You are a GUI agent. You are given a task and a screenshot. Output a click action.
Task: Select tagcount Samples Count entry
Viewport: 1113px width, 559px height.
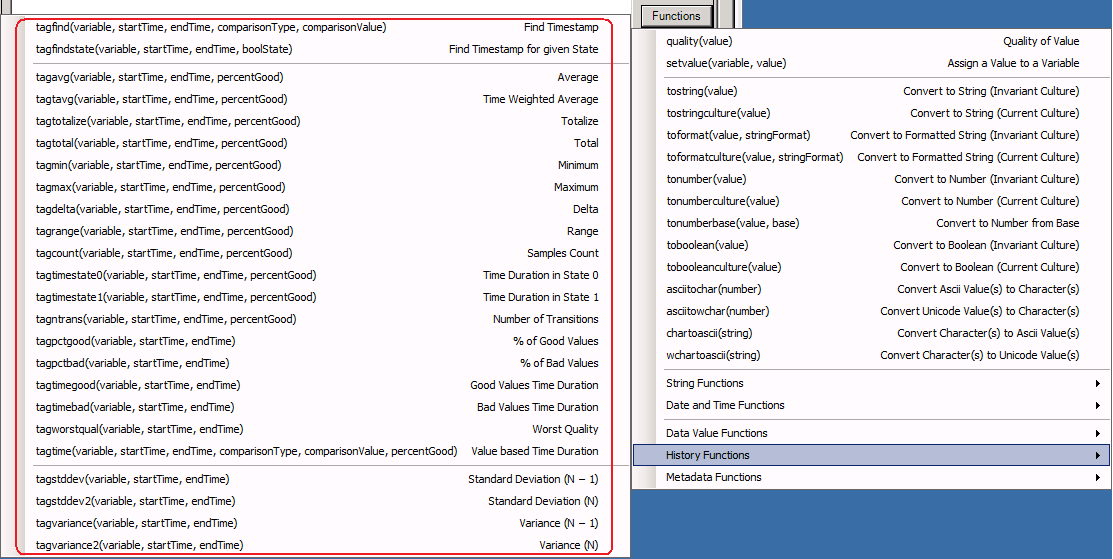[316, 253]
